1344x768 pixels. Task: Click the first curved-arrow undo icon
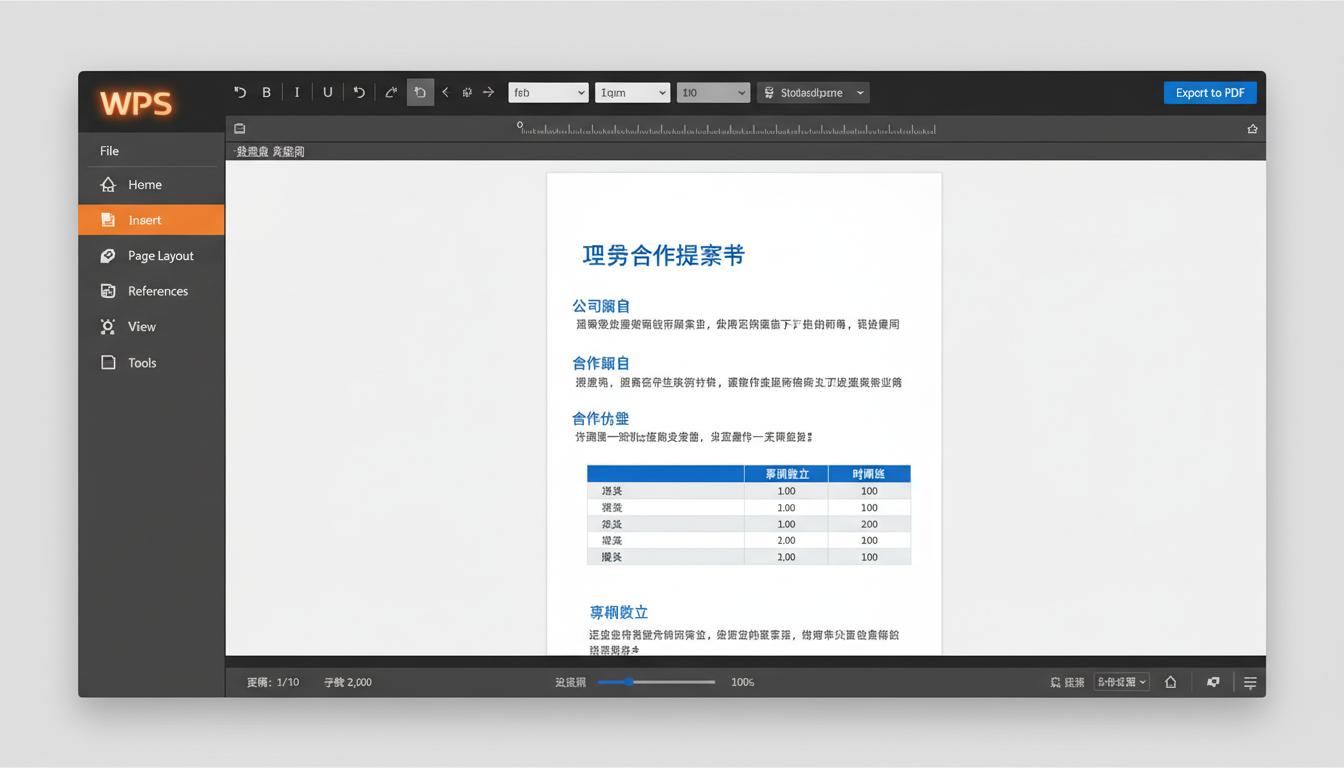[x=240, y=92]
